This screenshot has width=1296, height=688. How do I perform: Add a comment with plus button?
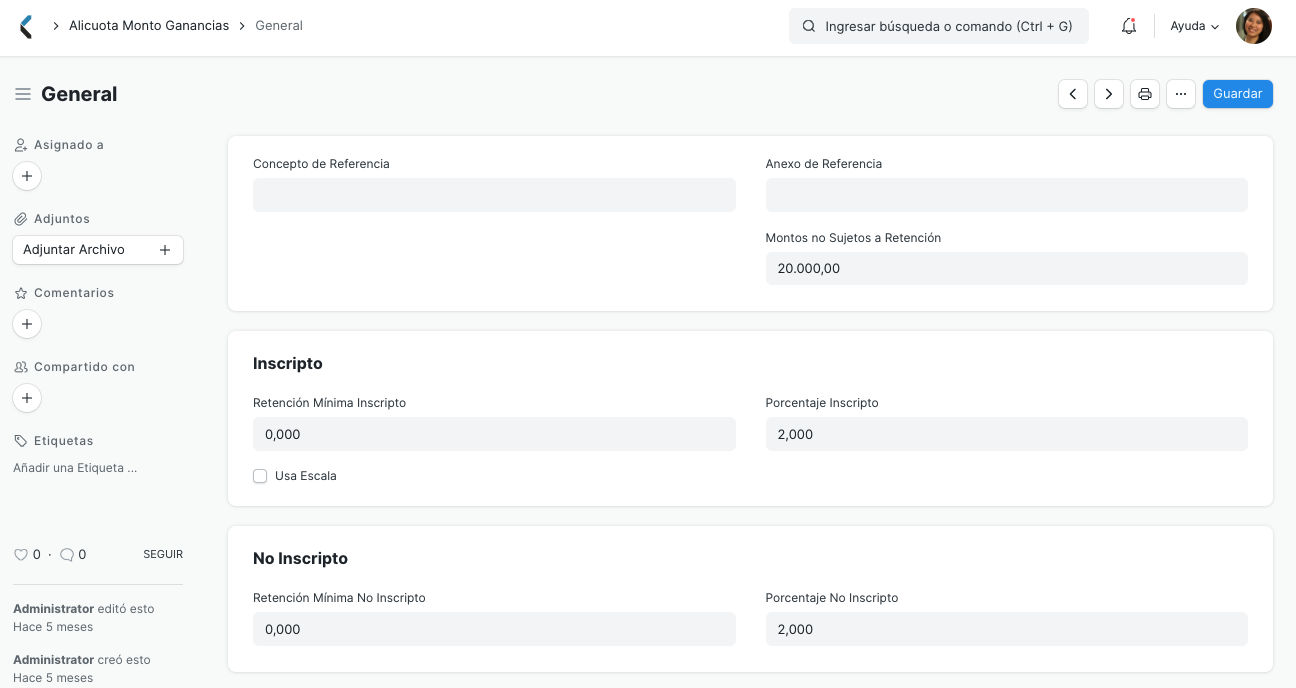click(x=27, y=324)
